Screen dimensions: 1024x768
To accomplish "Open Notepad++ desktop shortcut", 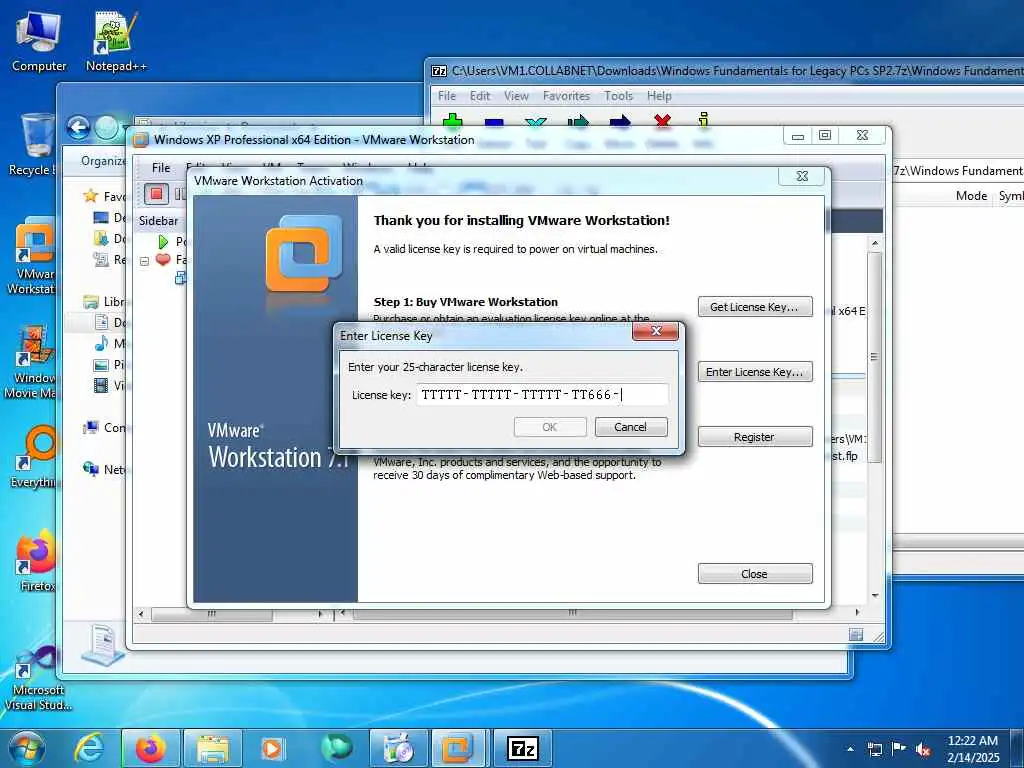I will pyautogui.click(x=116, y=42).
